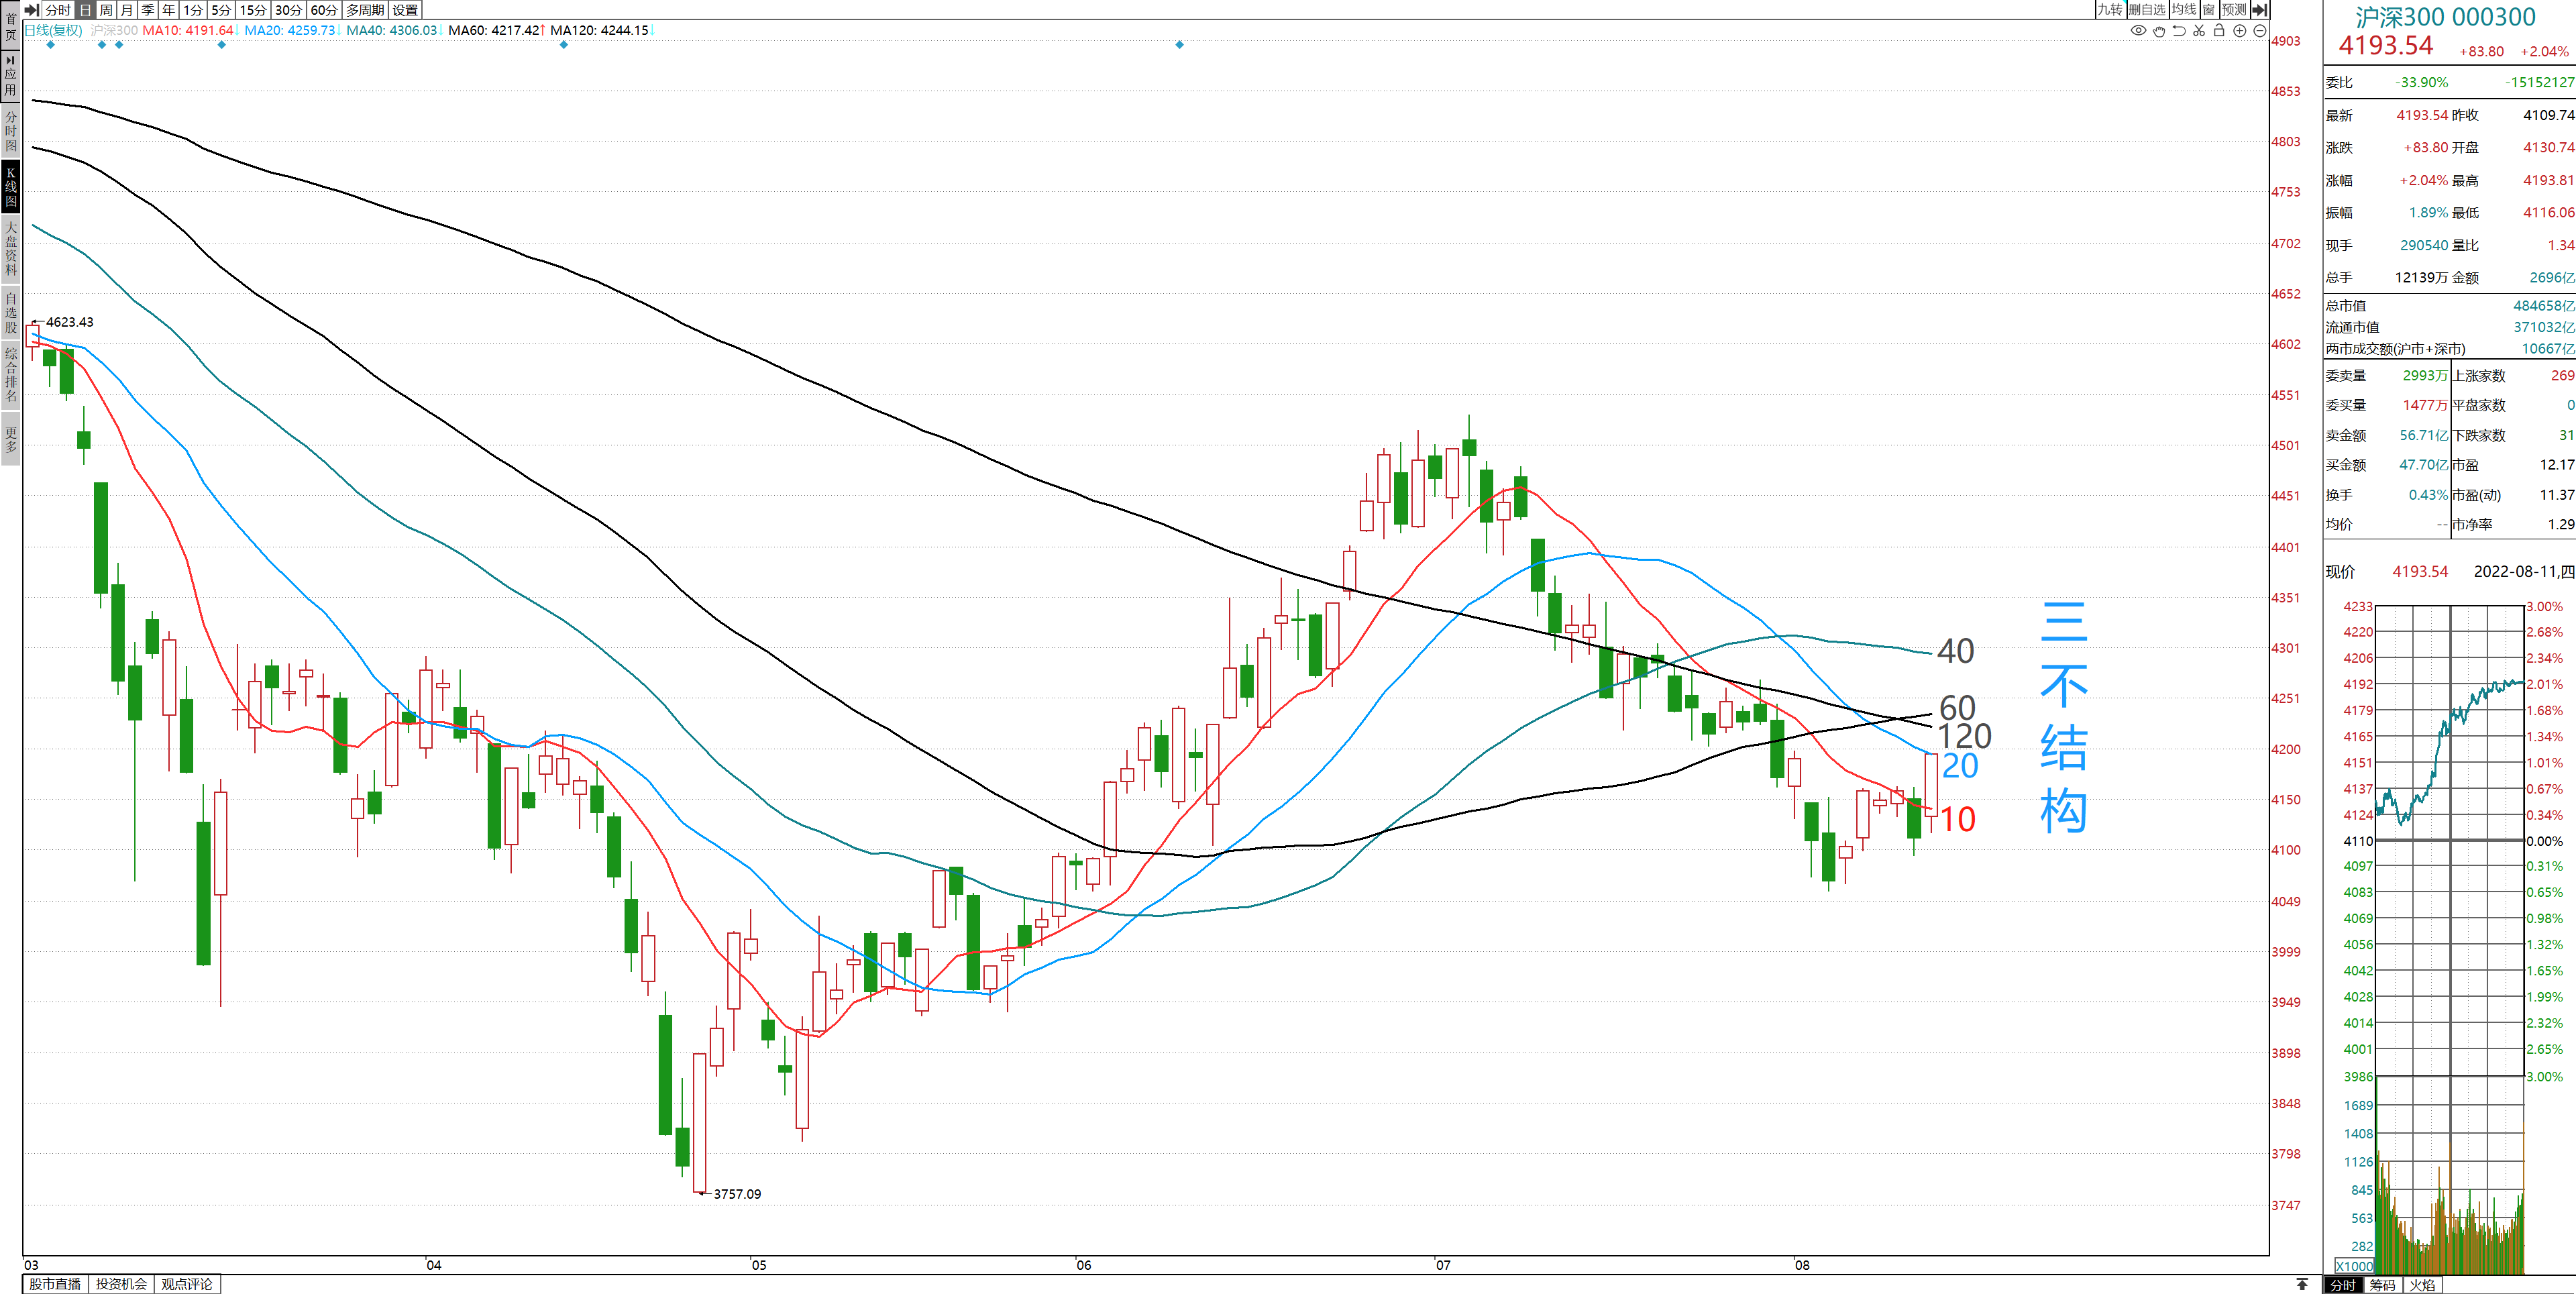Viewport: 2576px width, 1294px height.
Task: Switch to the 周 weekly period tab
Action: click(x=106, y=9)
